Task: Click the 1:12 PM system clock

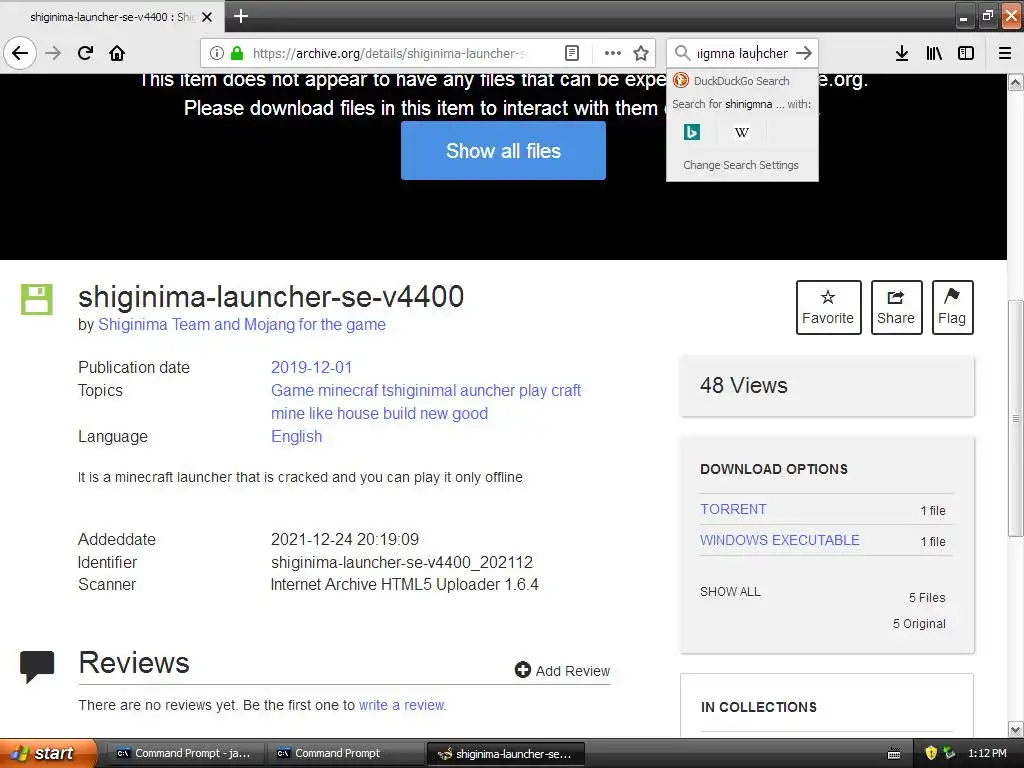Action: tap(987, 753)
